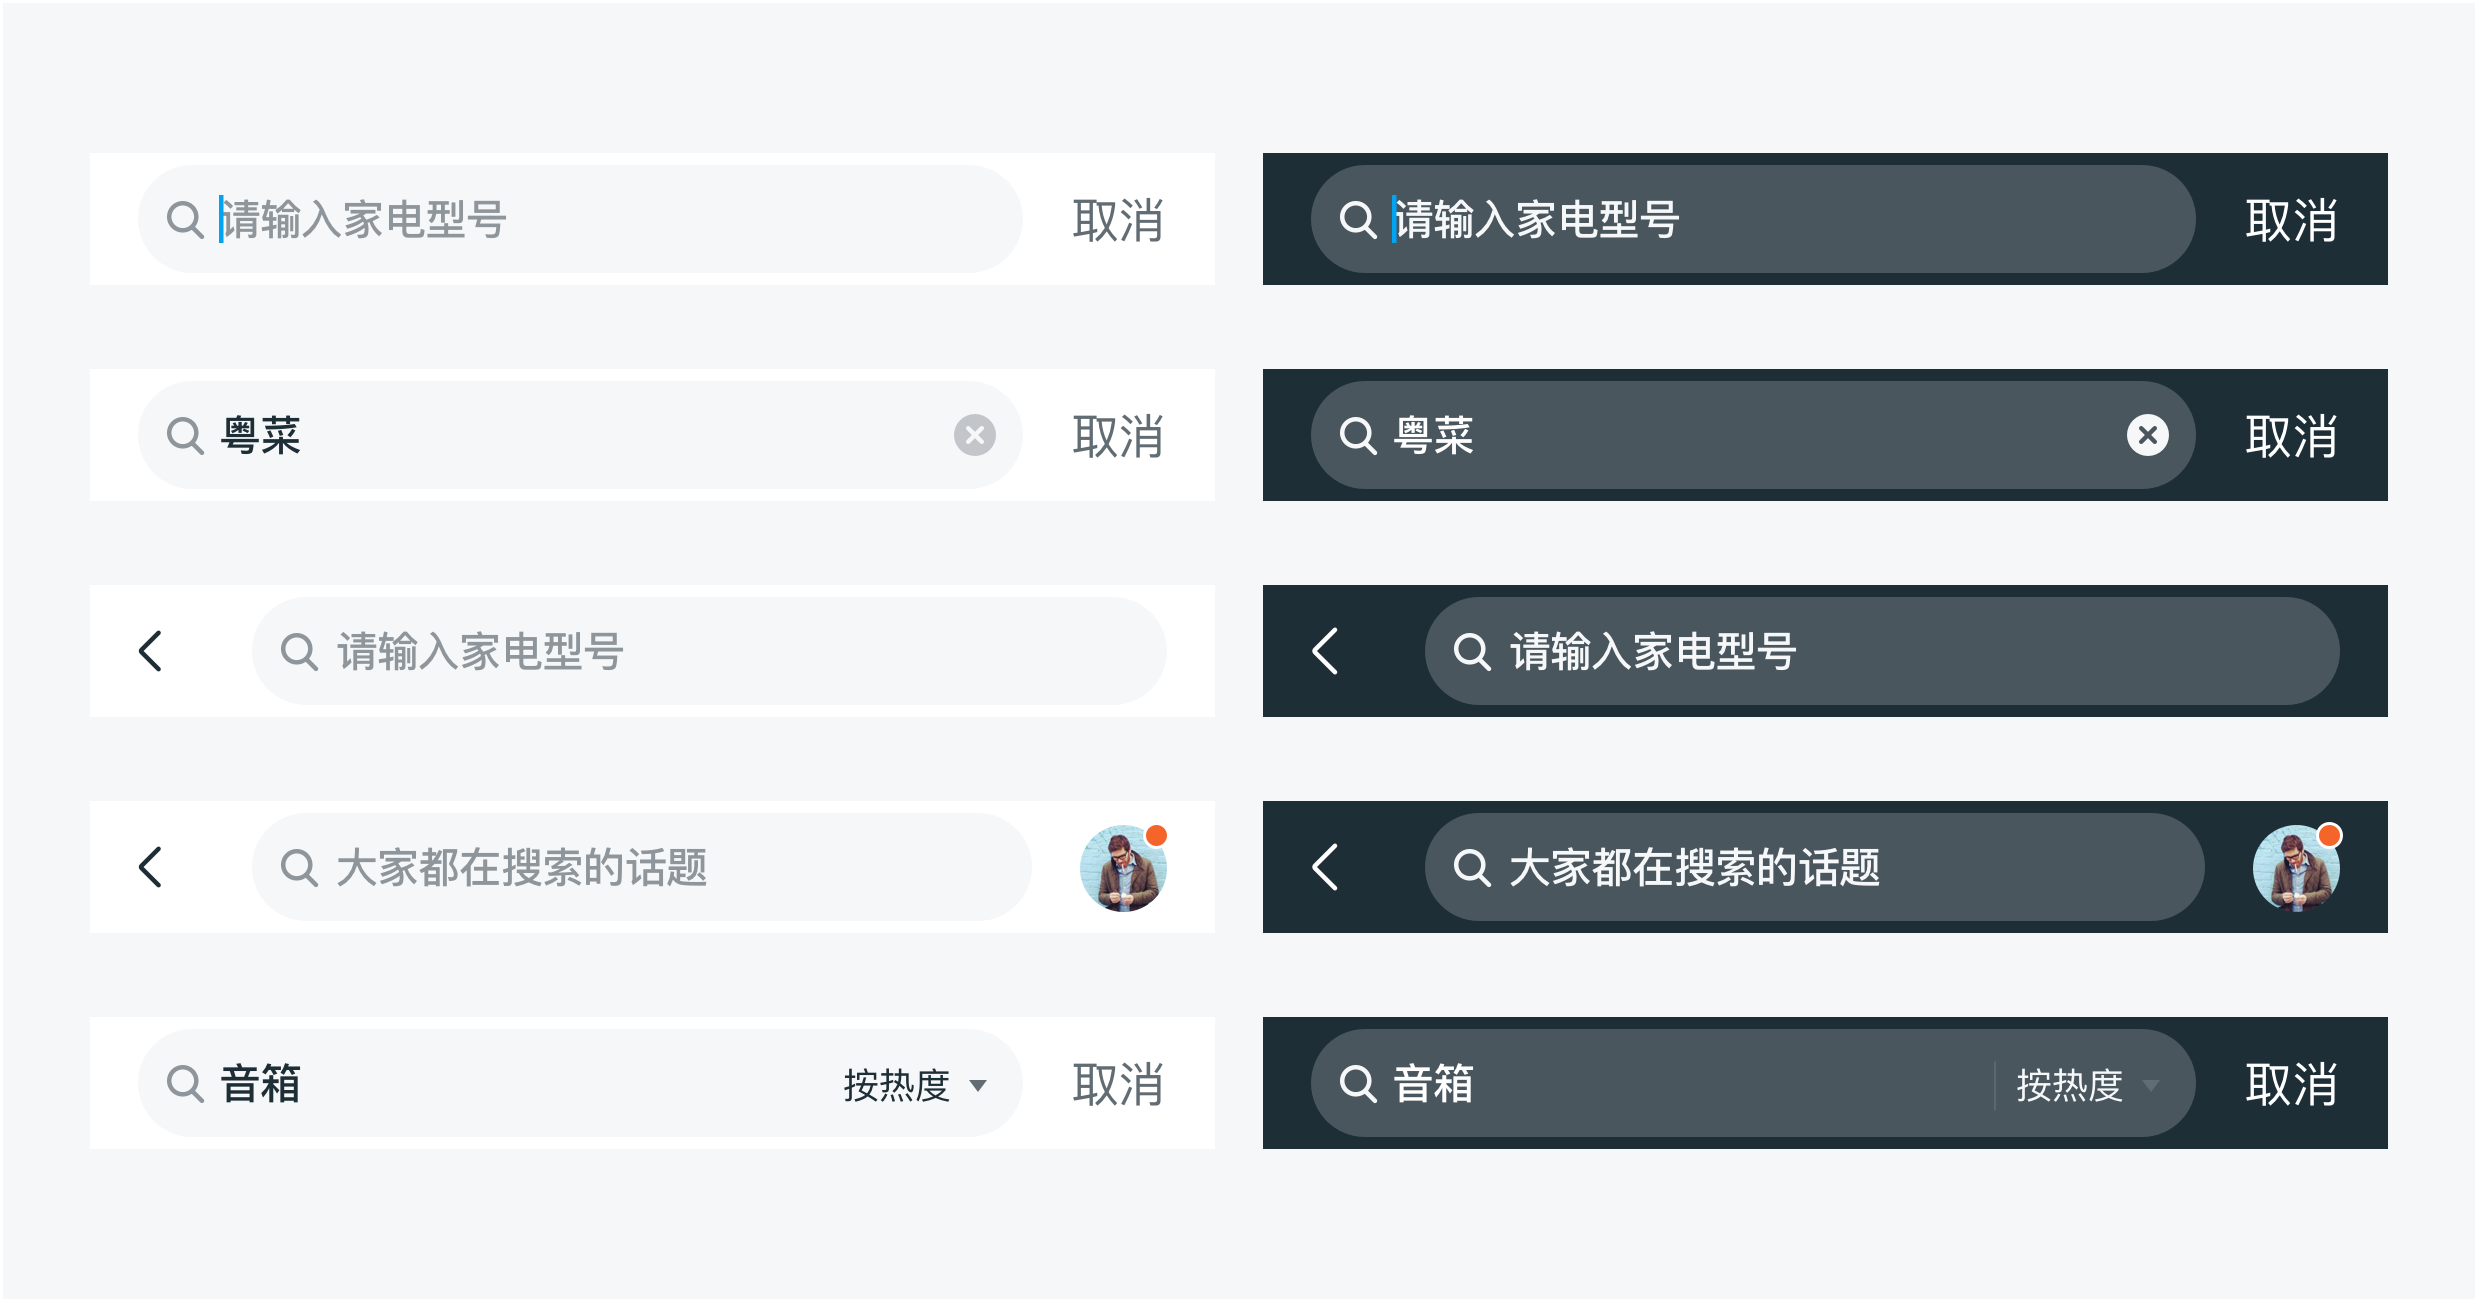This screenshot has width=2475, height=1299.
Task: Focus dark 请输入家电型号 field with back arrow
Action: click(x=1882, y=651)
